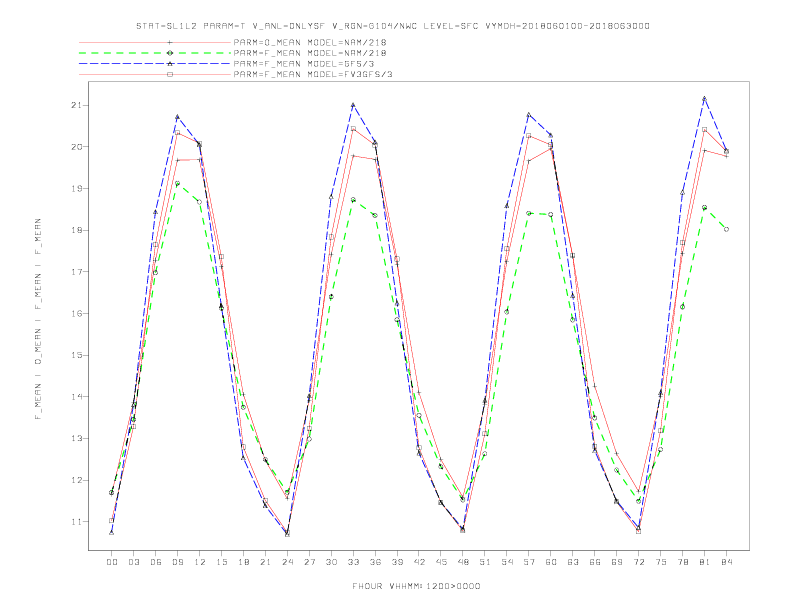Click x-axis forecast hour 66

pyautogui.click(x=595, y=562)
